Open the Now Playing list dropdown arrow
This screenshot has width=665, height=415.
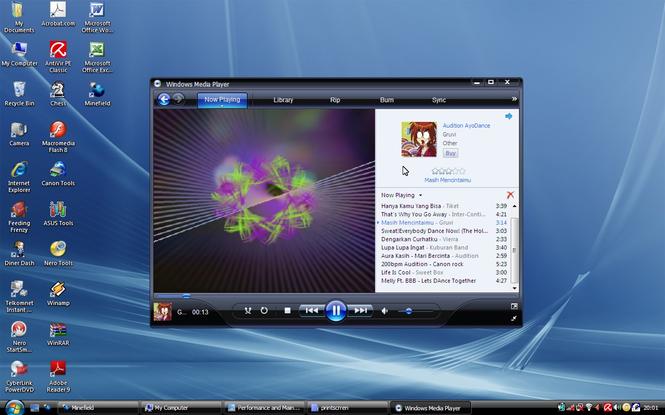(420, 195)
